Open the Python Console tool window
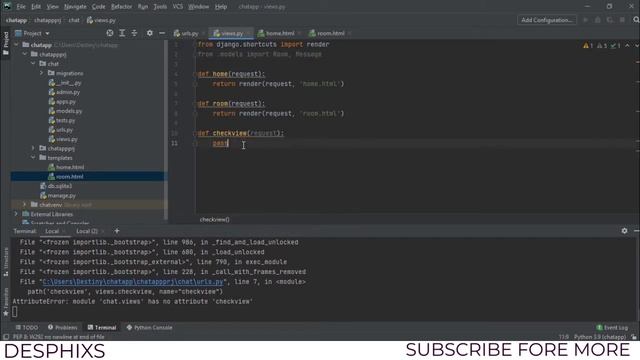This screenshot has height=360, width=640. 149,327
